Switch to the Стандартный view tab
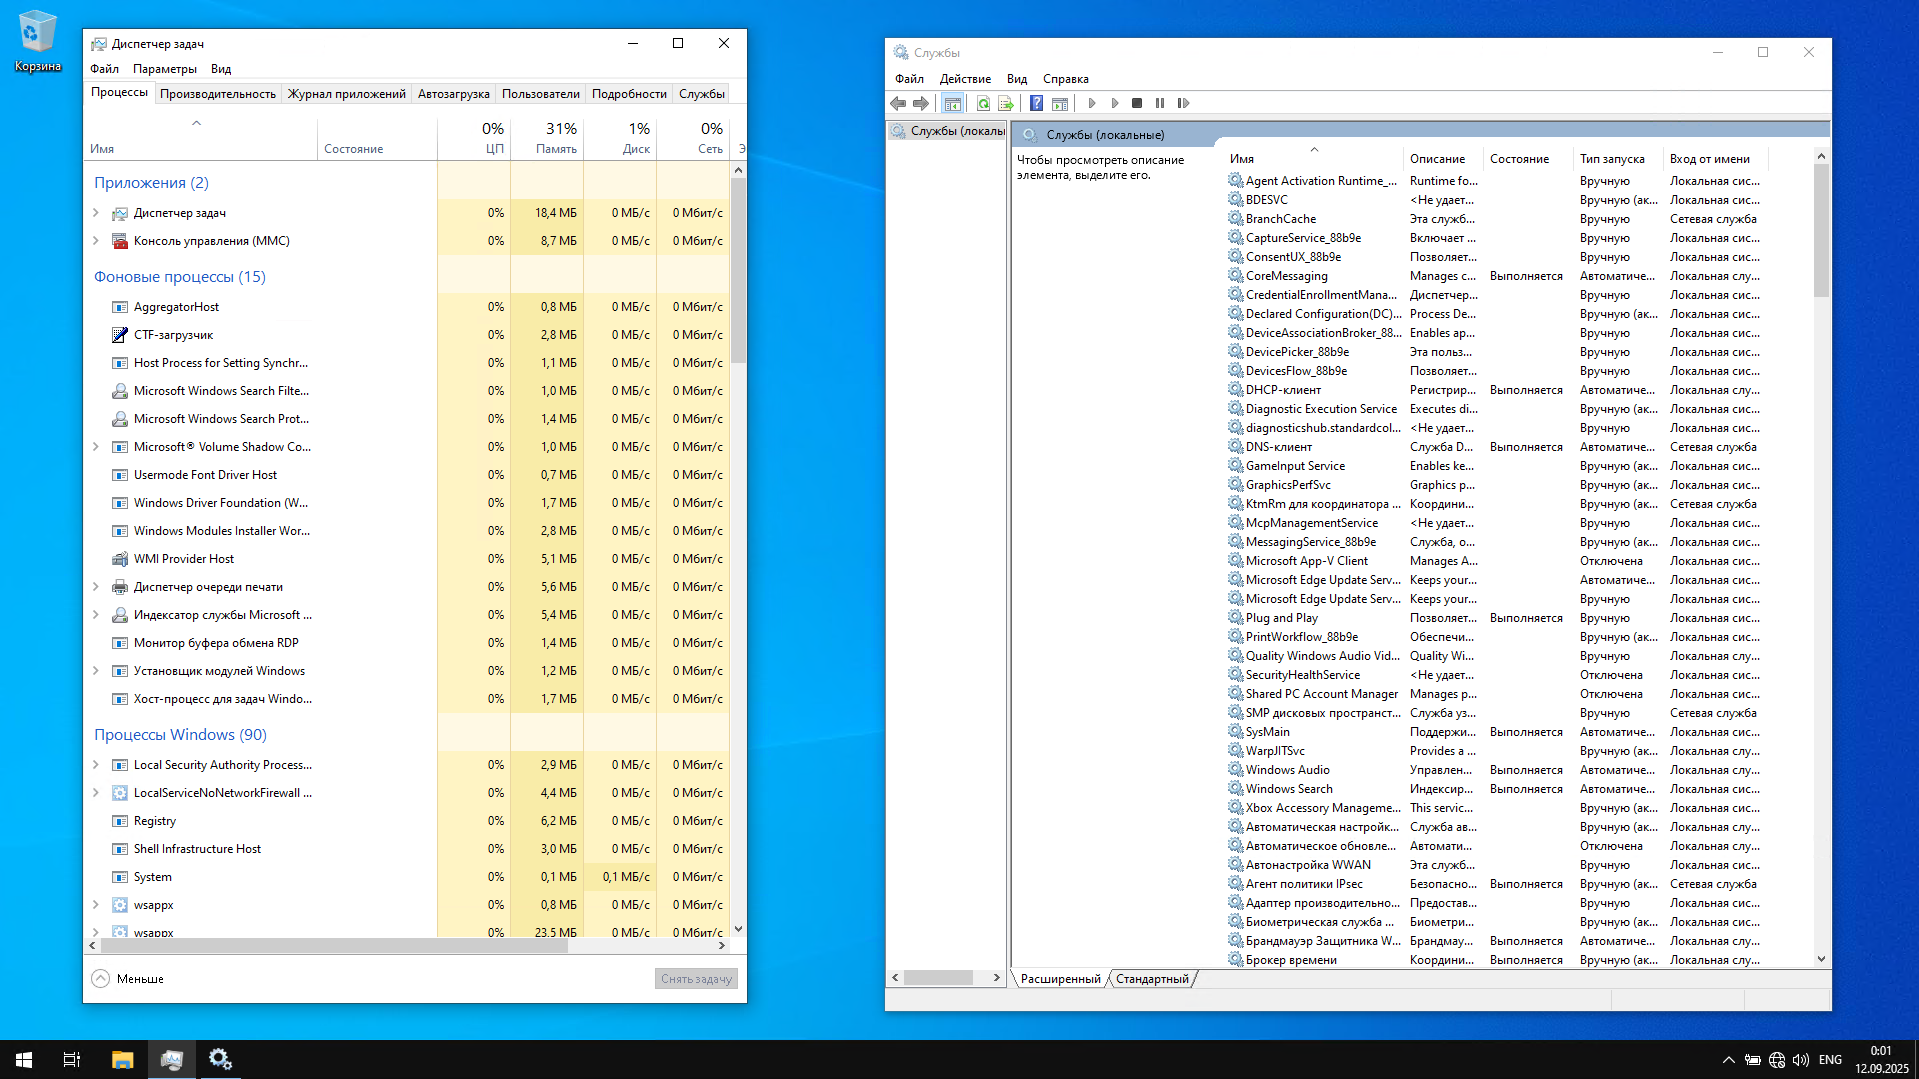 1152,979
